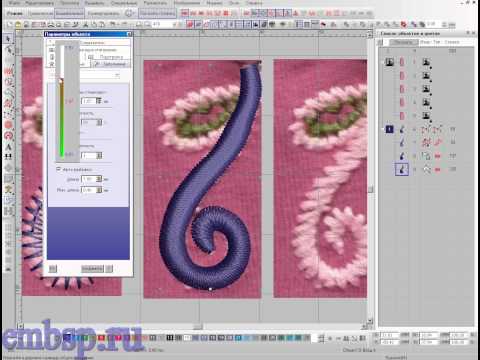Select the 'H' tool in left toolbar

click(9, 156)
